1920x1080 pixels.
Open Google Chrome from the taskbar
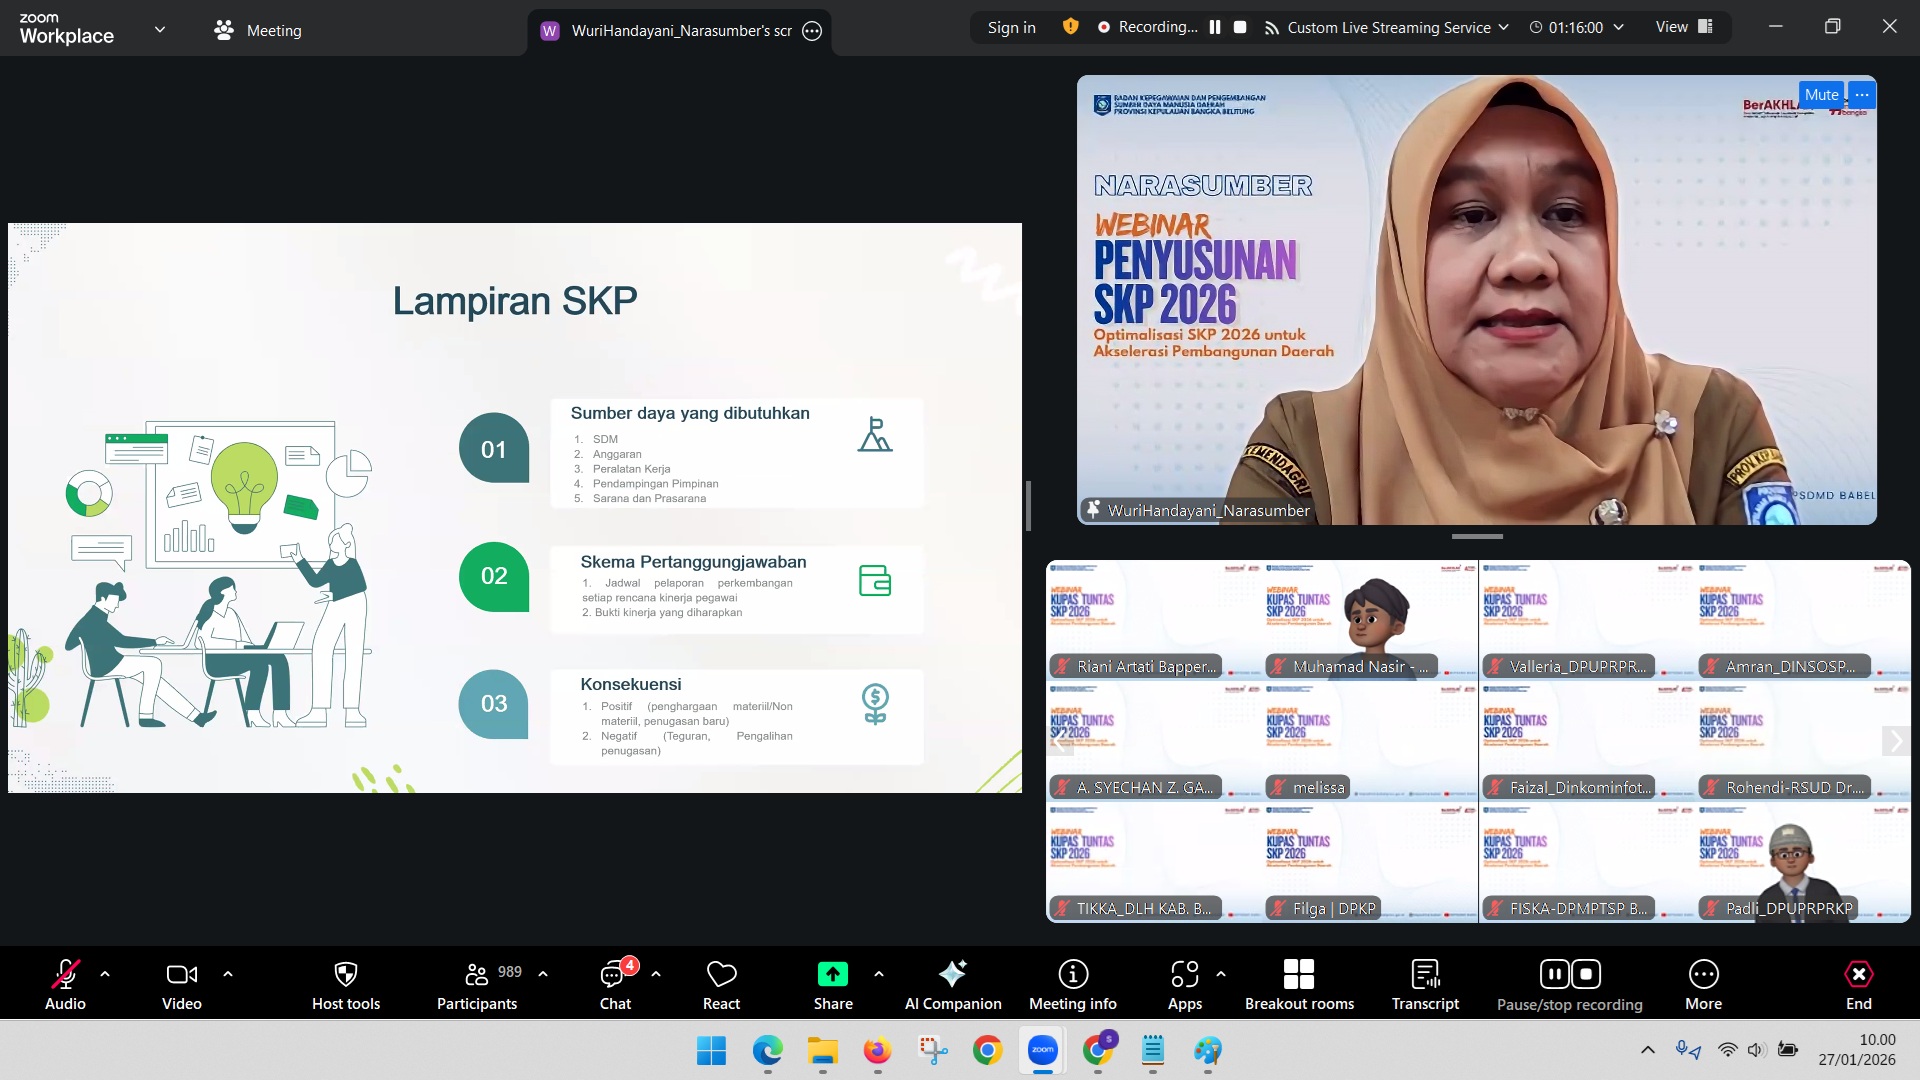pos(987,1050)
